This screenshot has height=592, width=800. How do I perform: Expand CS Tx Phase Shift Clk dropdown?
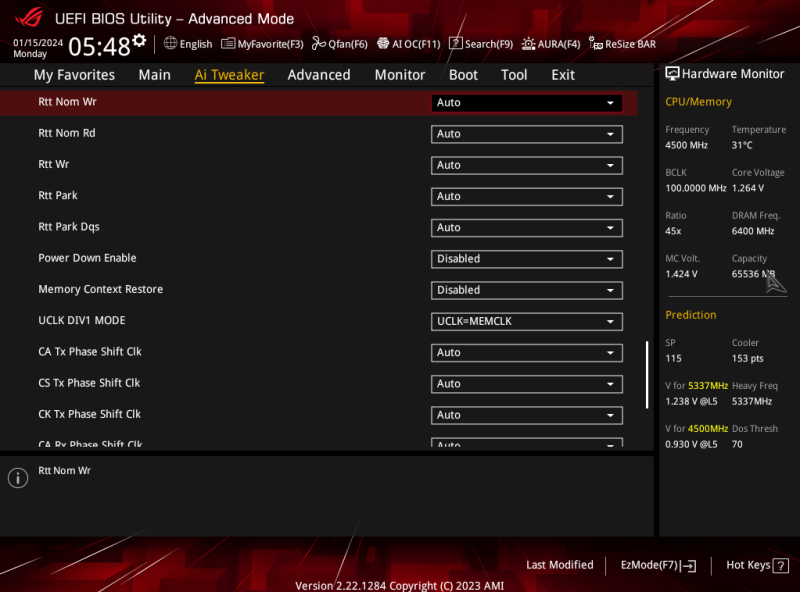tap(527, 384)
